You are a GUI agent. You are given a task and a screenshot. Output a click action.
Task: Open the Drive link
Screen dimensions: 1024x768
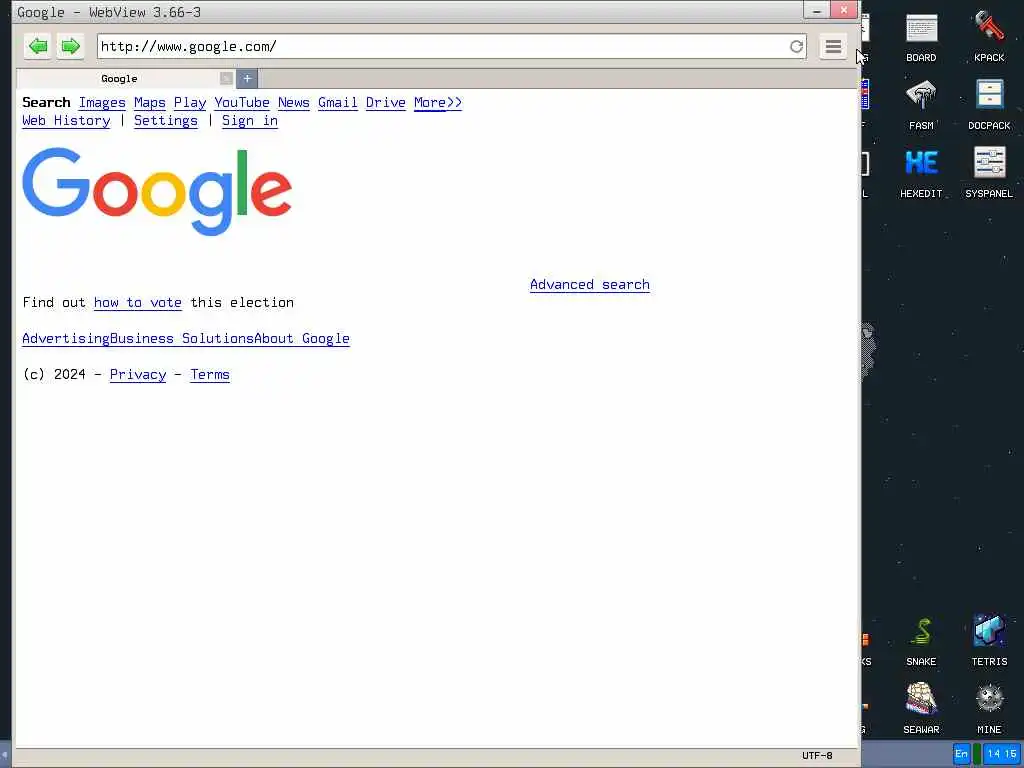click(385, 103)
